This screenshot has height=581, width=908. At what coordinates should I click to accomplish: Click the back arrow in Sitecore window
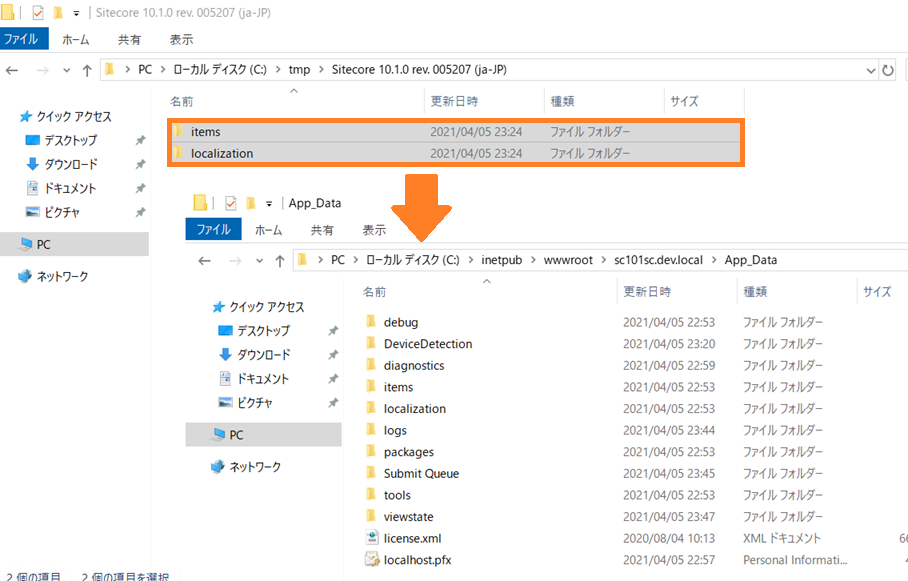(x=12, y=70)
